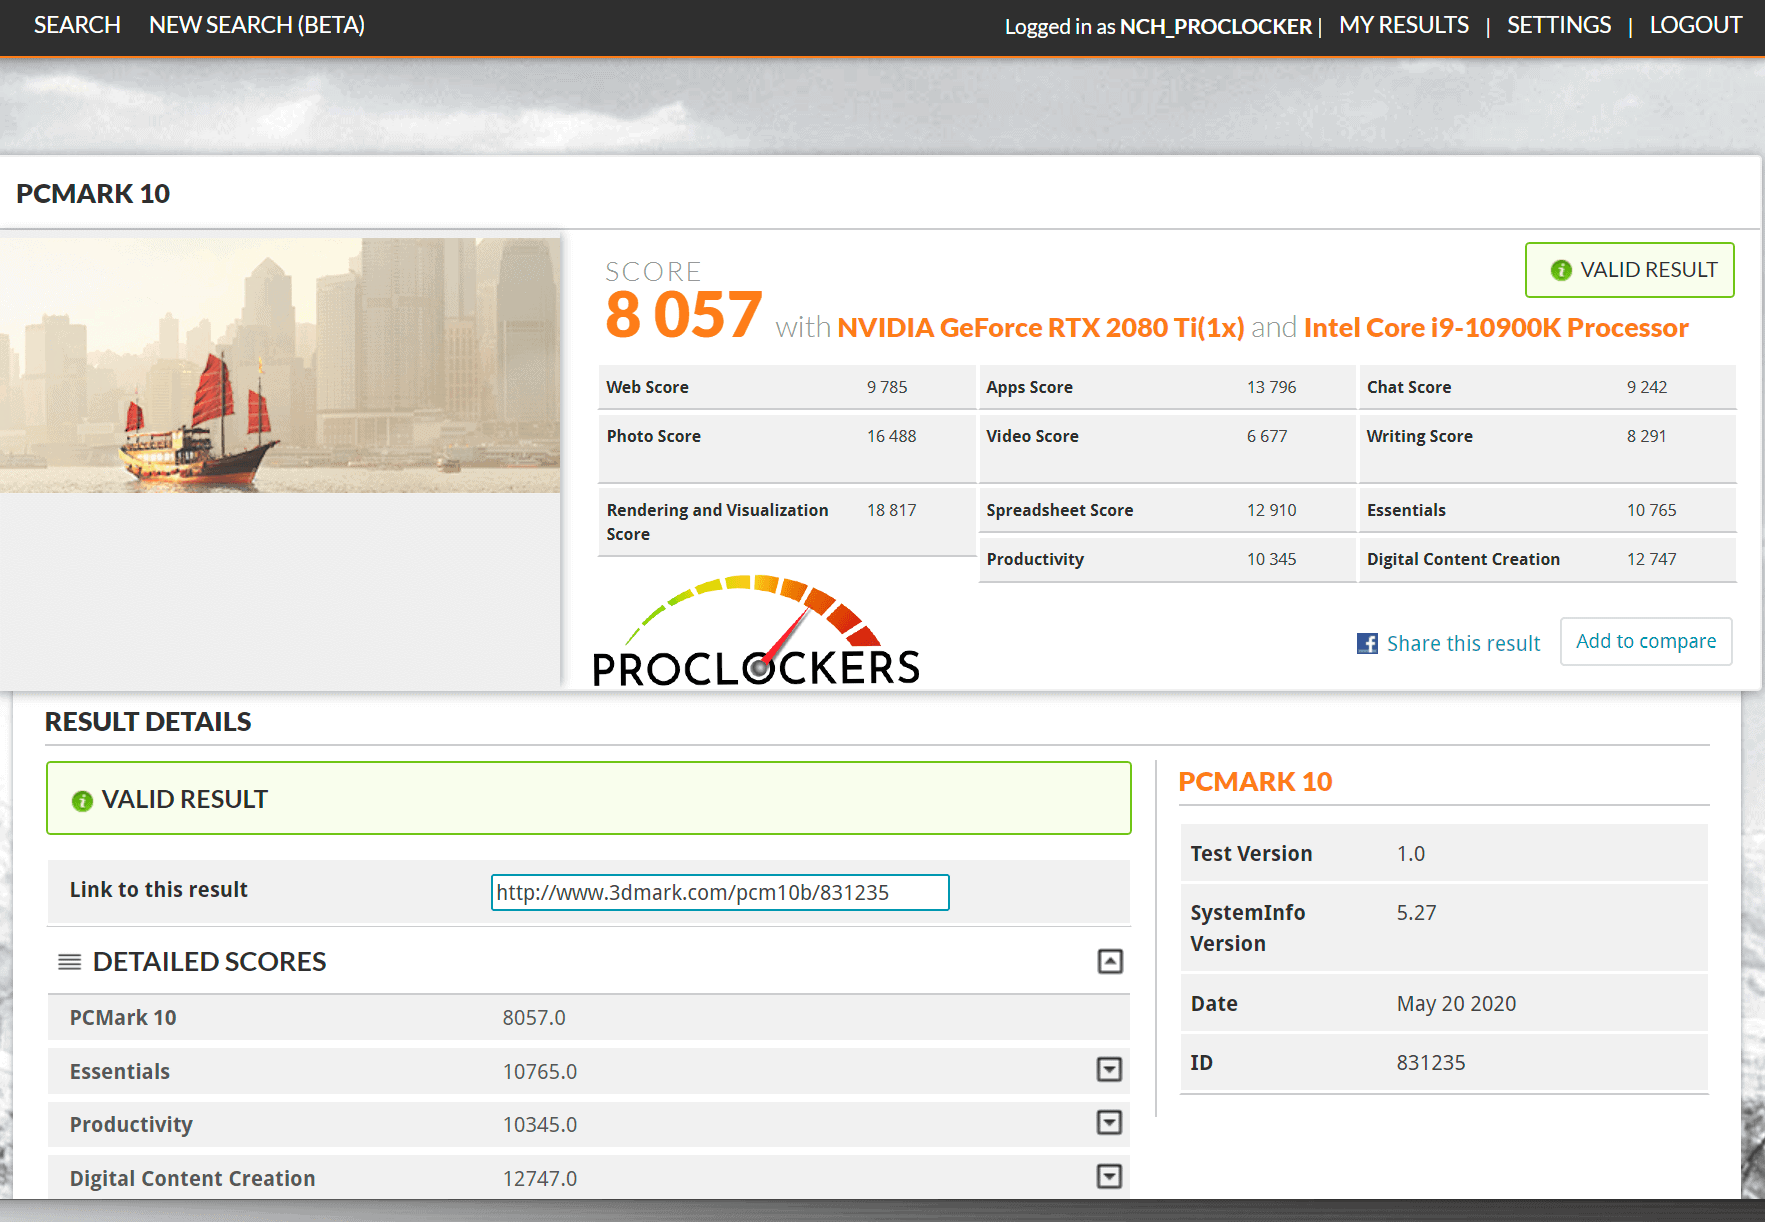Expand Digital Content Creation score row
The image size is (1765, 1222).
pyautogui.click(x=1109, y=1176)
